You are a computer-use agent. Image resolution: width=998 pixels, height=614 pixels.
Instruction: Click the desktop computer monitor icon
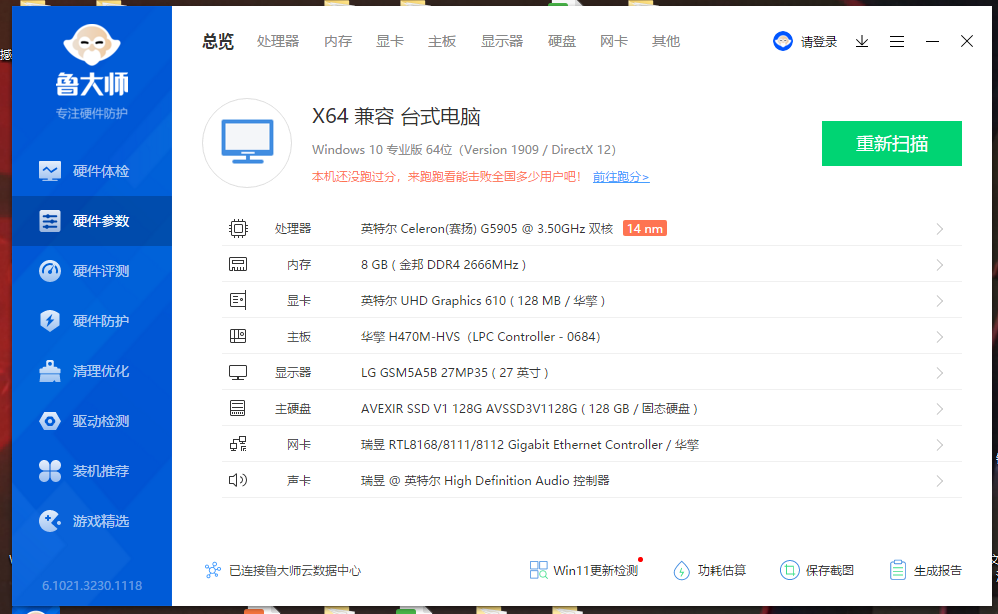click(247, 143)
